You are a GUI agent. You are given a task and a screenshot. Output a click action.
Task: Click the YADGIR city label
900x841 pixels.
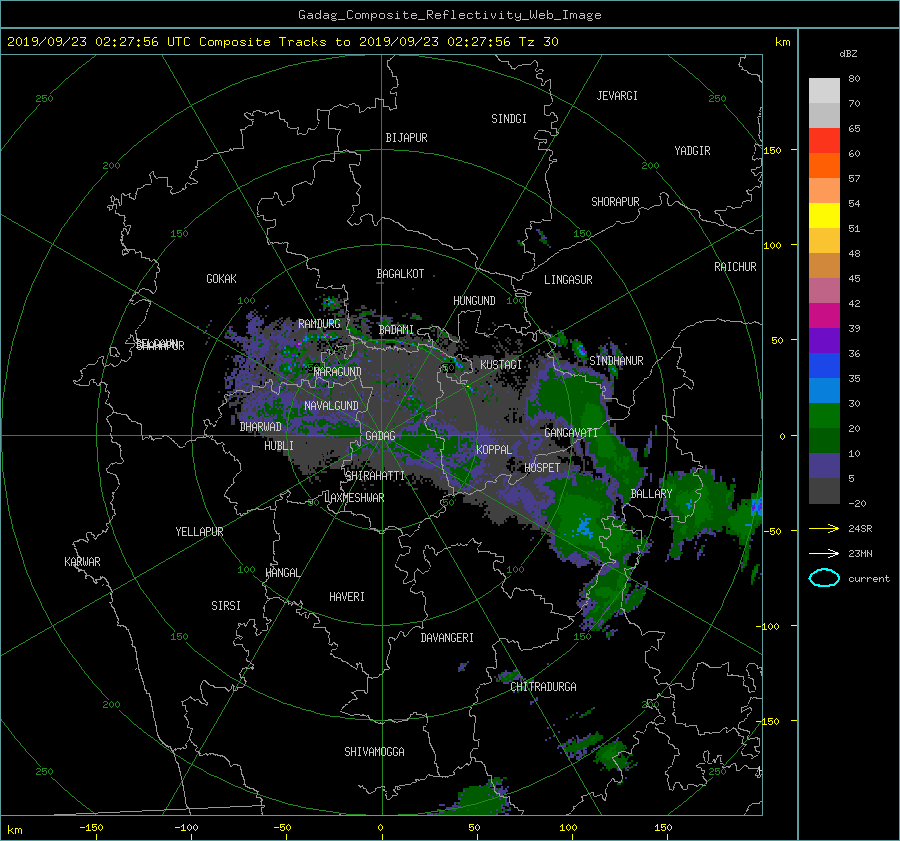692,151
